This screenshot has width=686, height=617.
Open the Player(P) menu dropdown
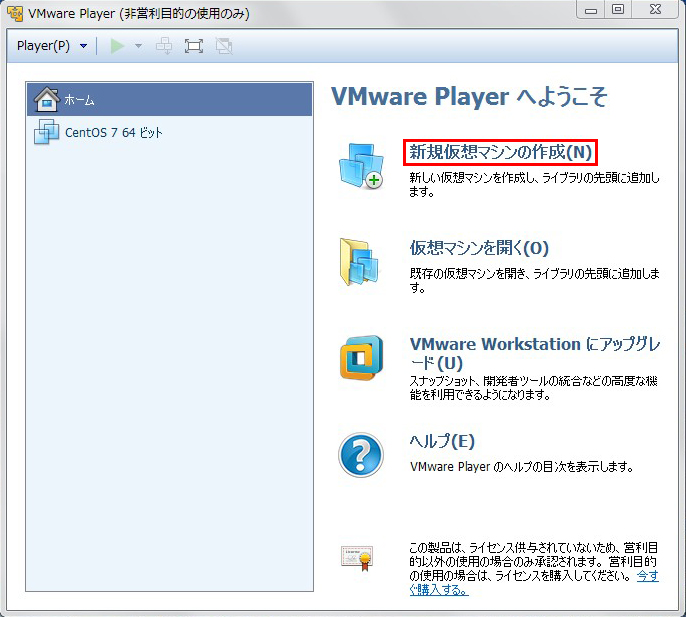[x=52, y=46]
